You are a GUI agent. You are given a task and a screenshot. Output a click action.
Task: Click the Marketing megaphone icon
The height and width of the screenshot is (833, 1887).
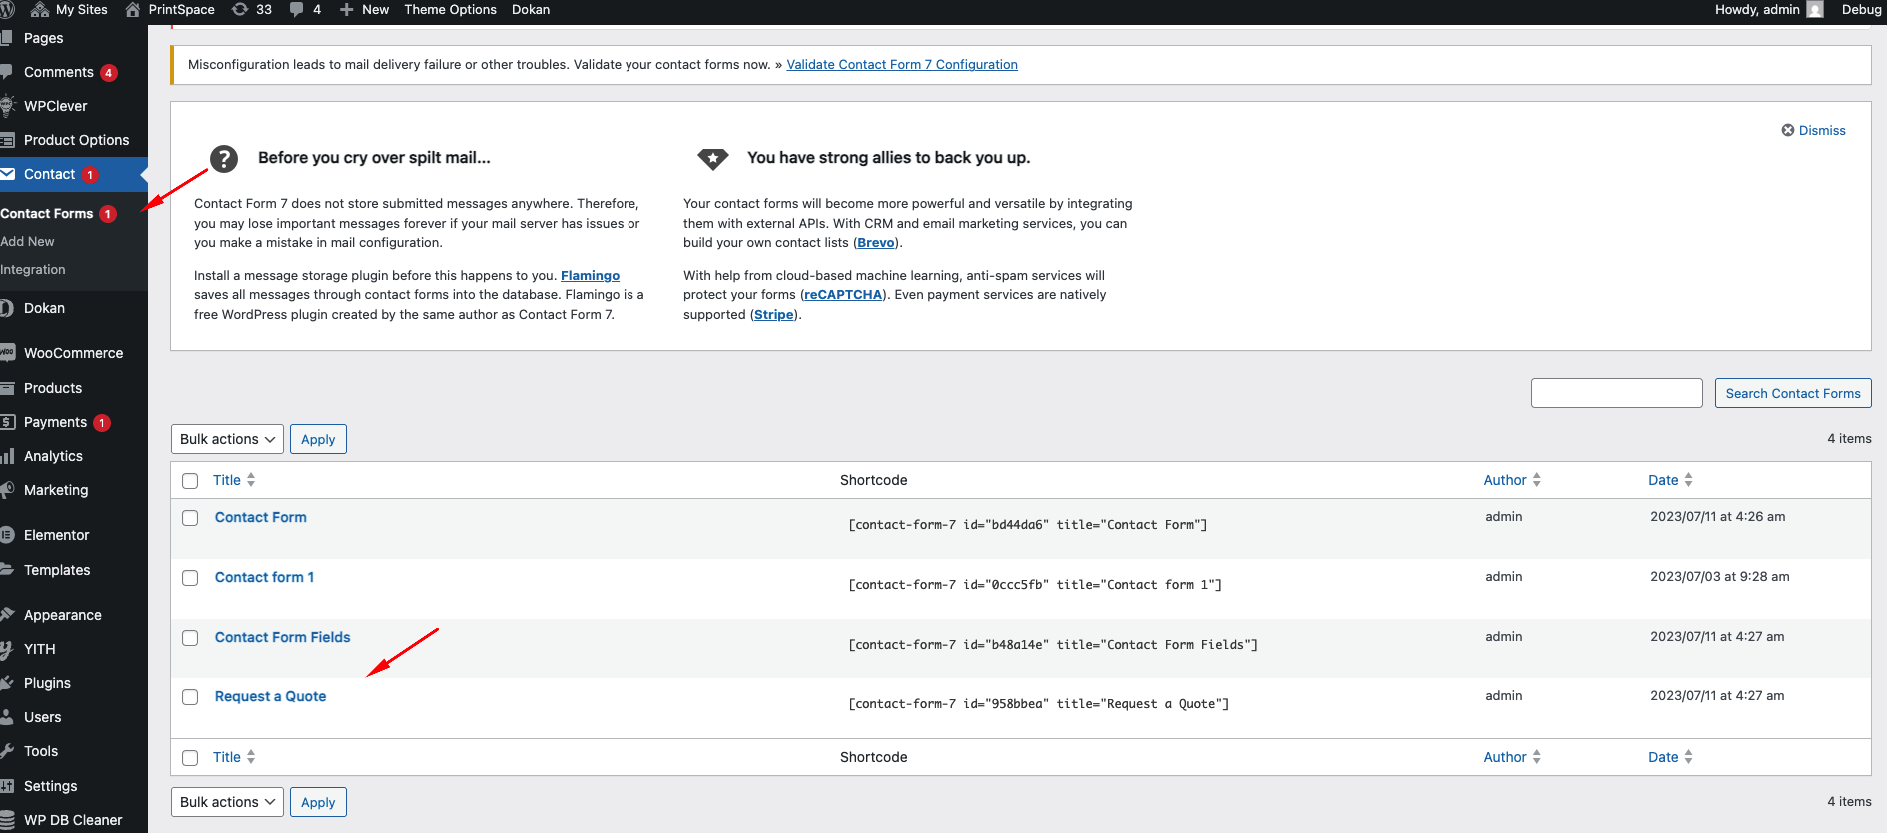coord(7,490)
